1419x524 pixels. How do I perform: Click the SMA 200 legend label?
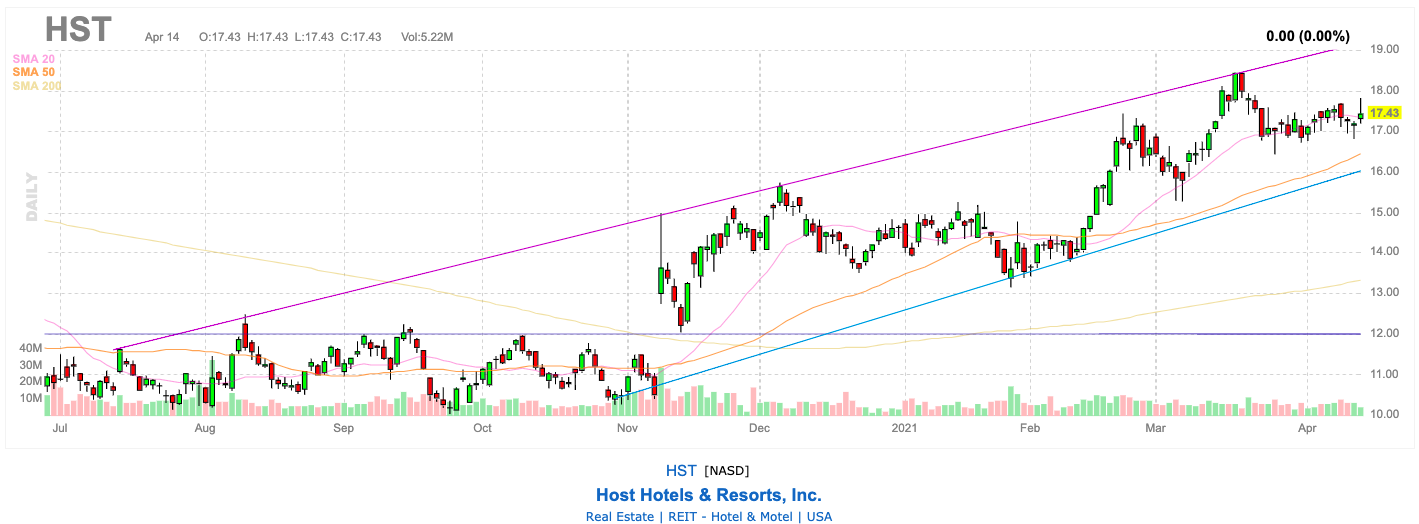point(35,87)
